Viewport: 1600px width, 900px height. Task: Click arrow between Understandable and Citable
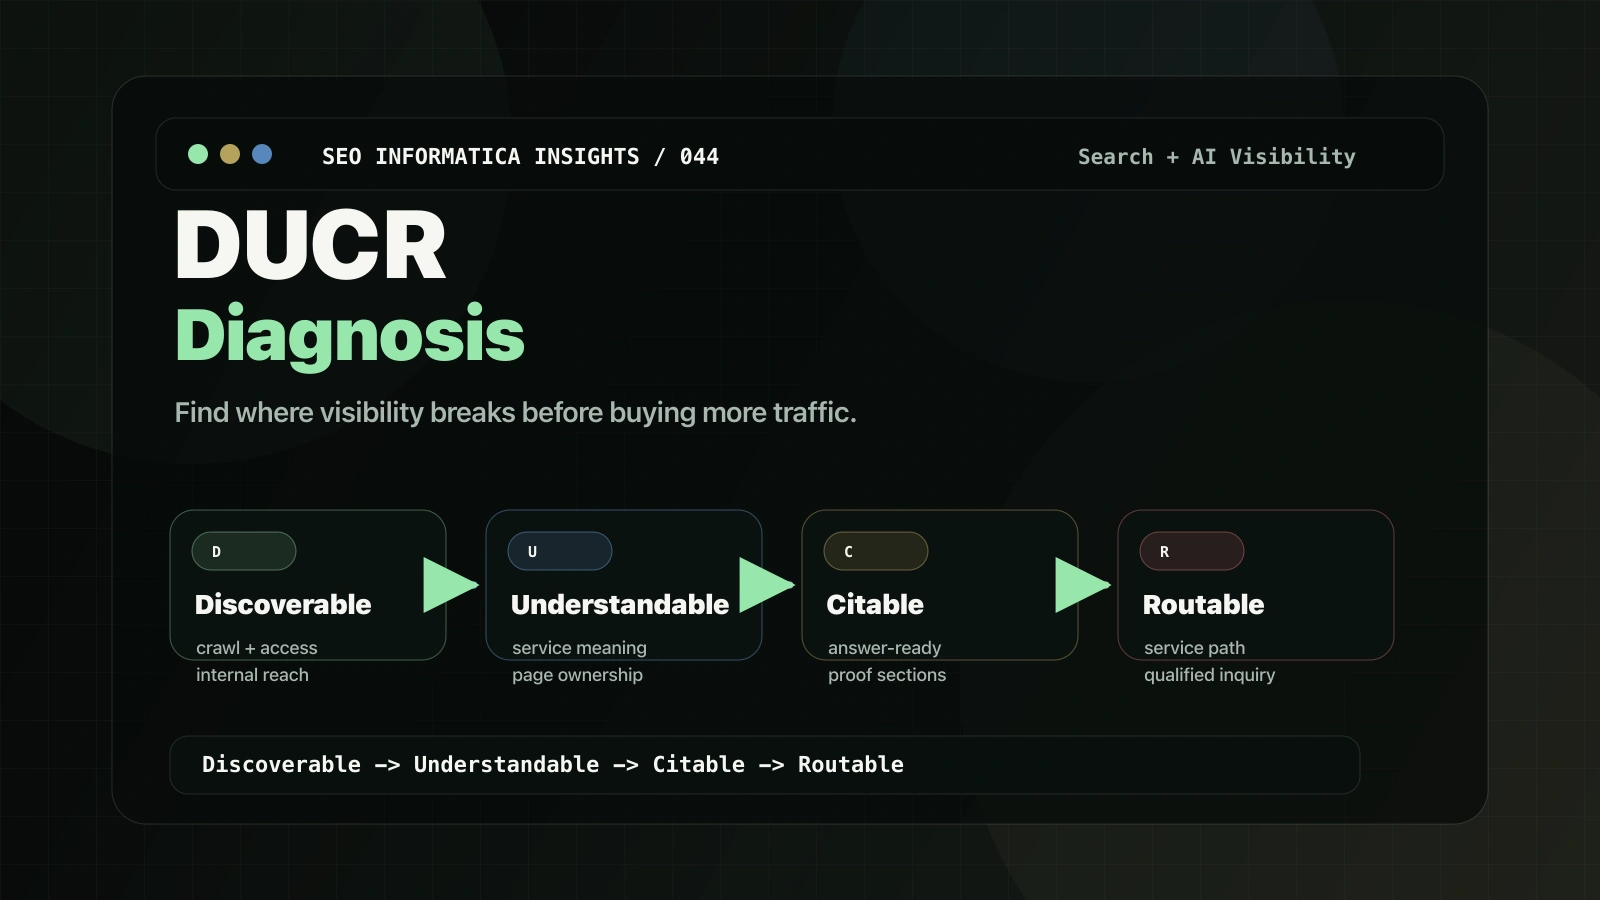click(x=766, y=585)
